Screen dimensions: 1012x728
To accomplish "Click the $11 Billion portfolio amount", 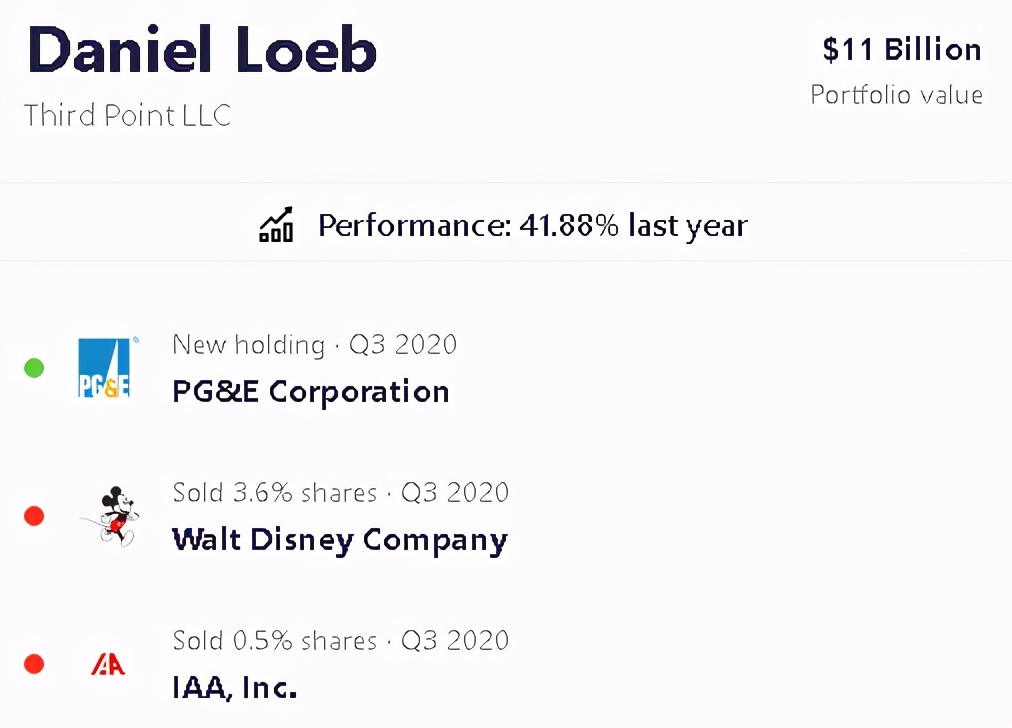I will click(x=901, y=49).
